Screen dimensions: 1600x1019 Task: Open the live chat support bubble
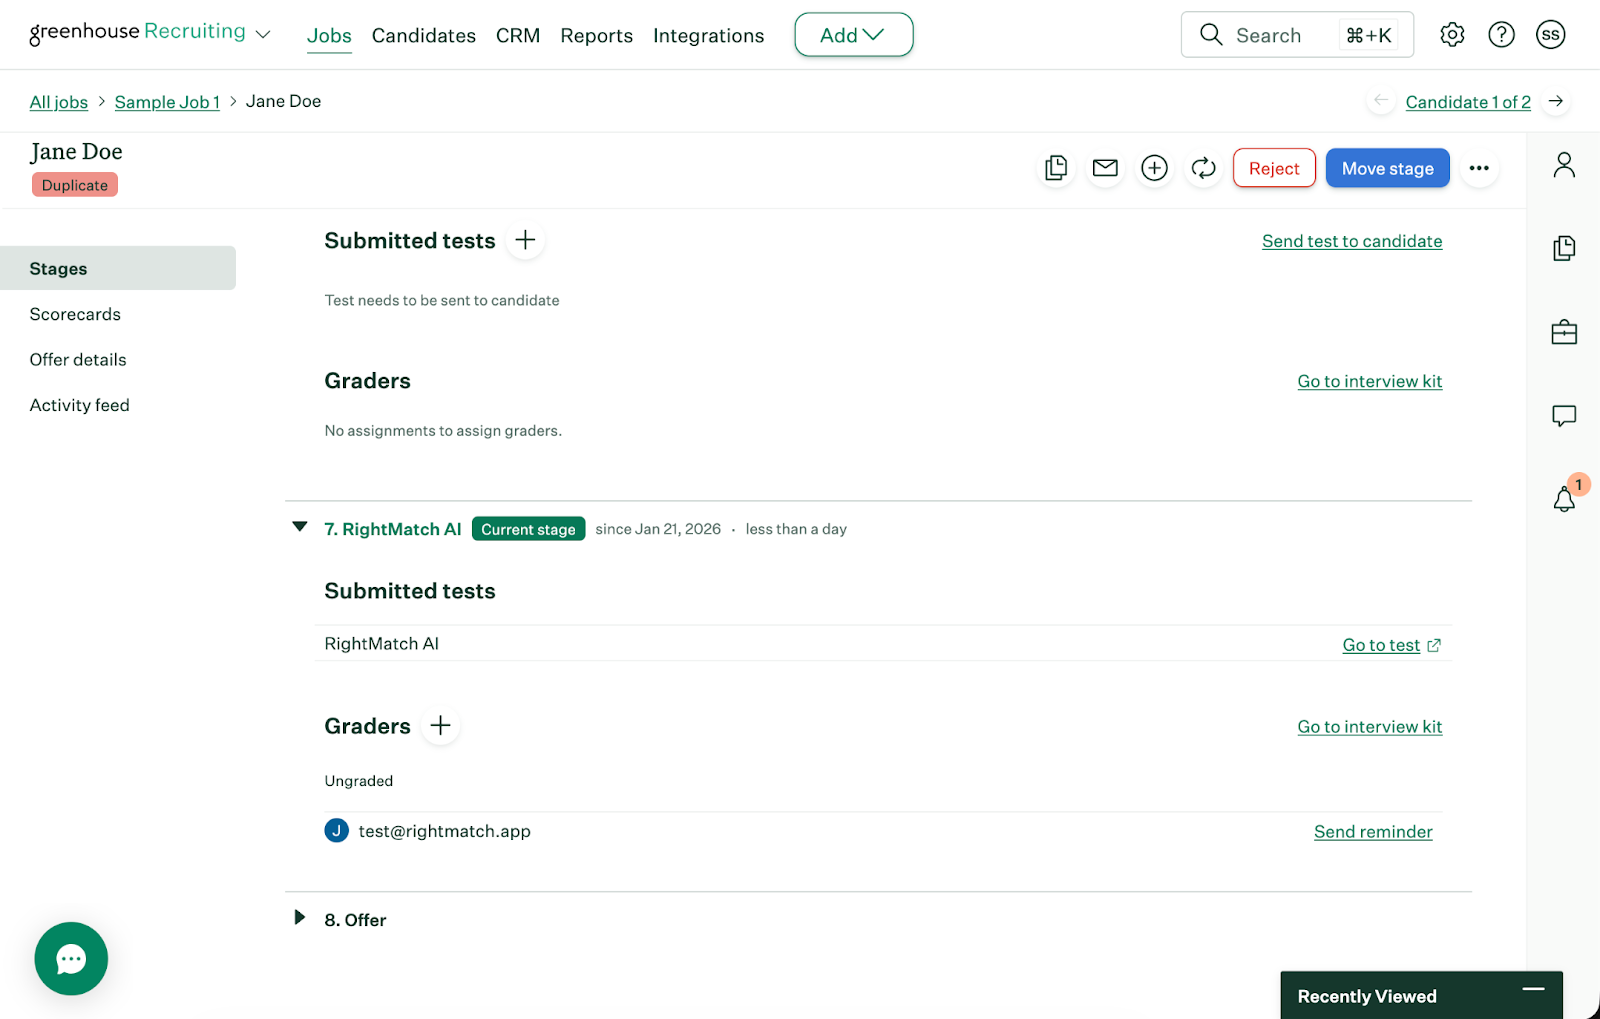click(71, 958)
